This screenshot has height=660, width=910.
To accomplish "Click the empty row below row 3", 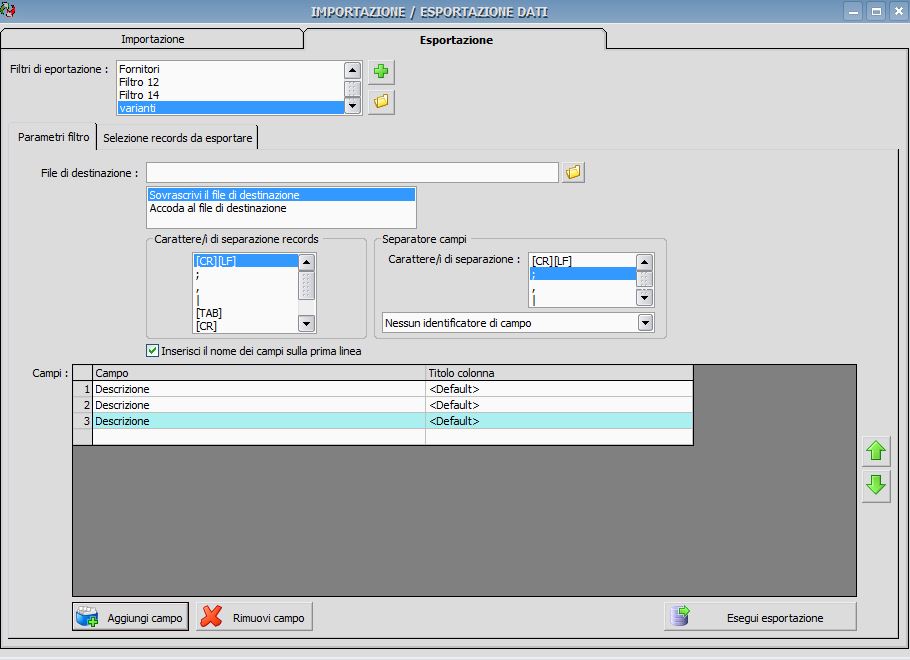I will coord(383,437).
